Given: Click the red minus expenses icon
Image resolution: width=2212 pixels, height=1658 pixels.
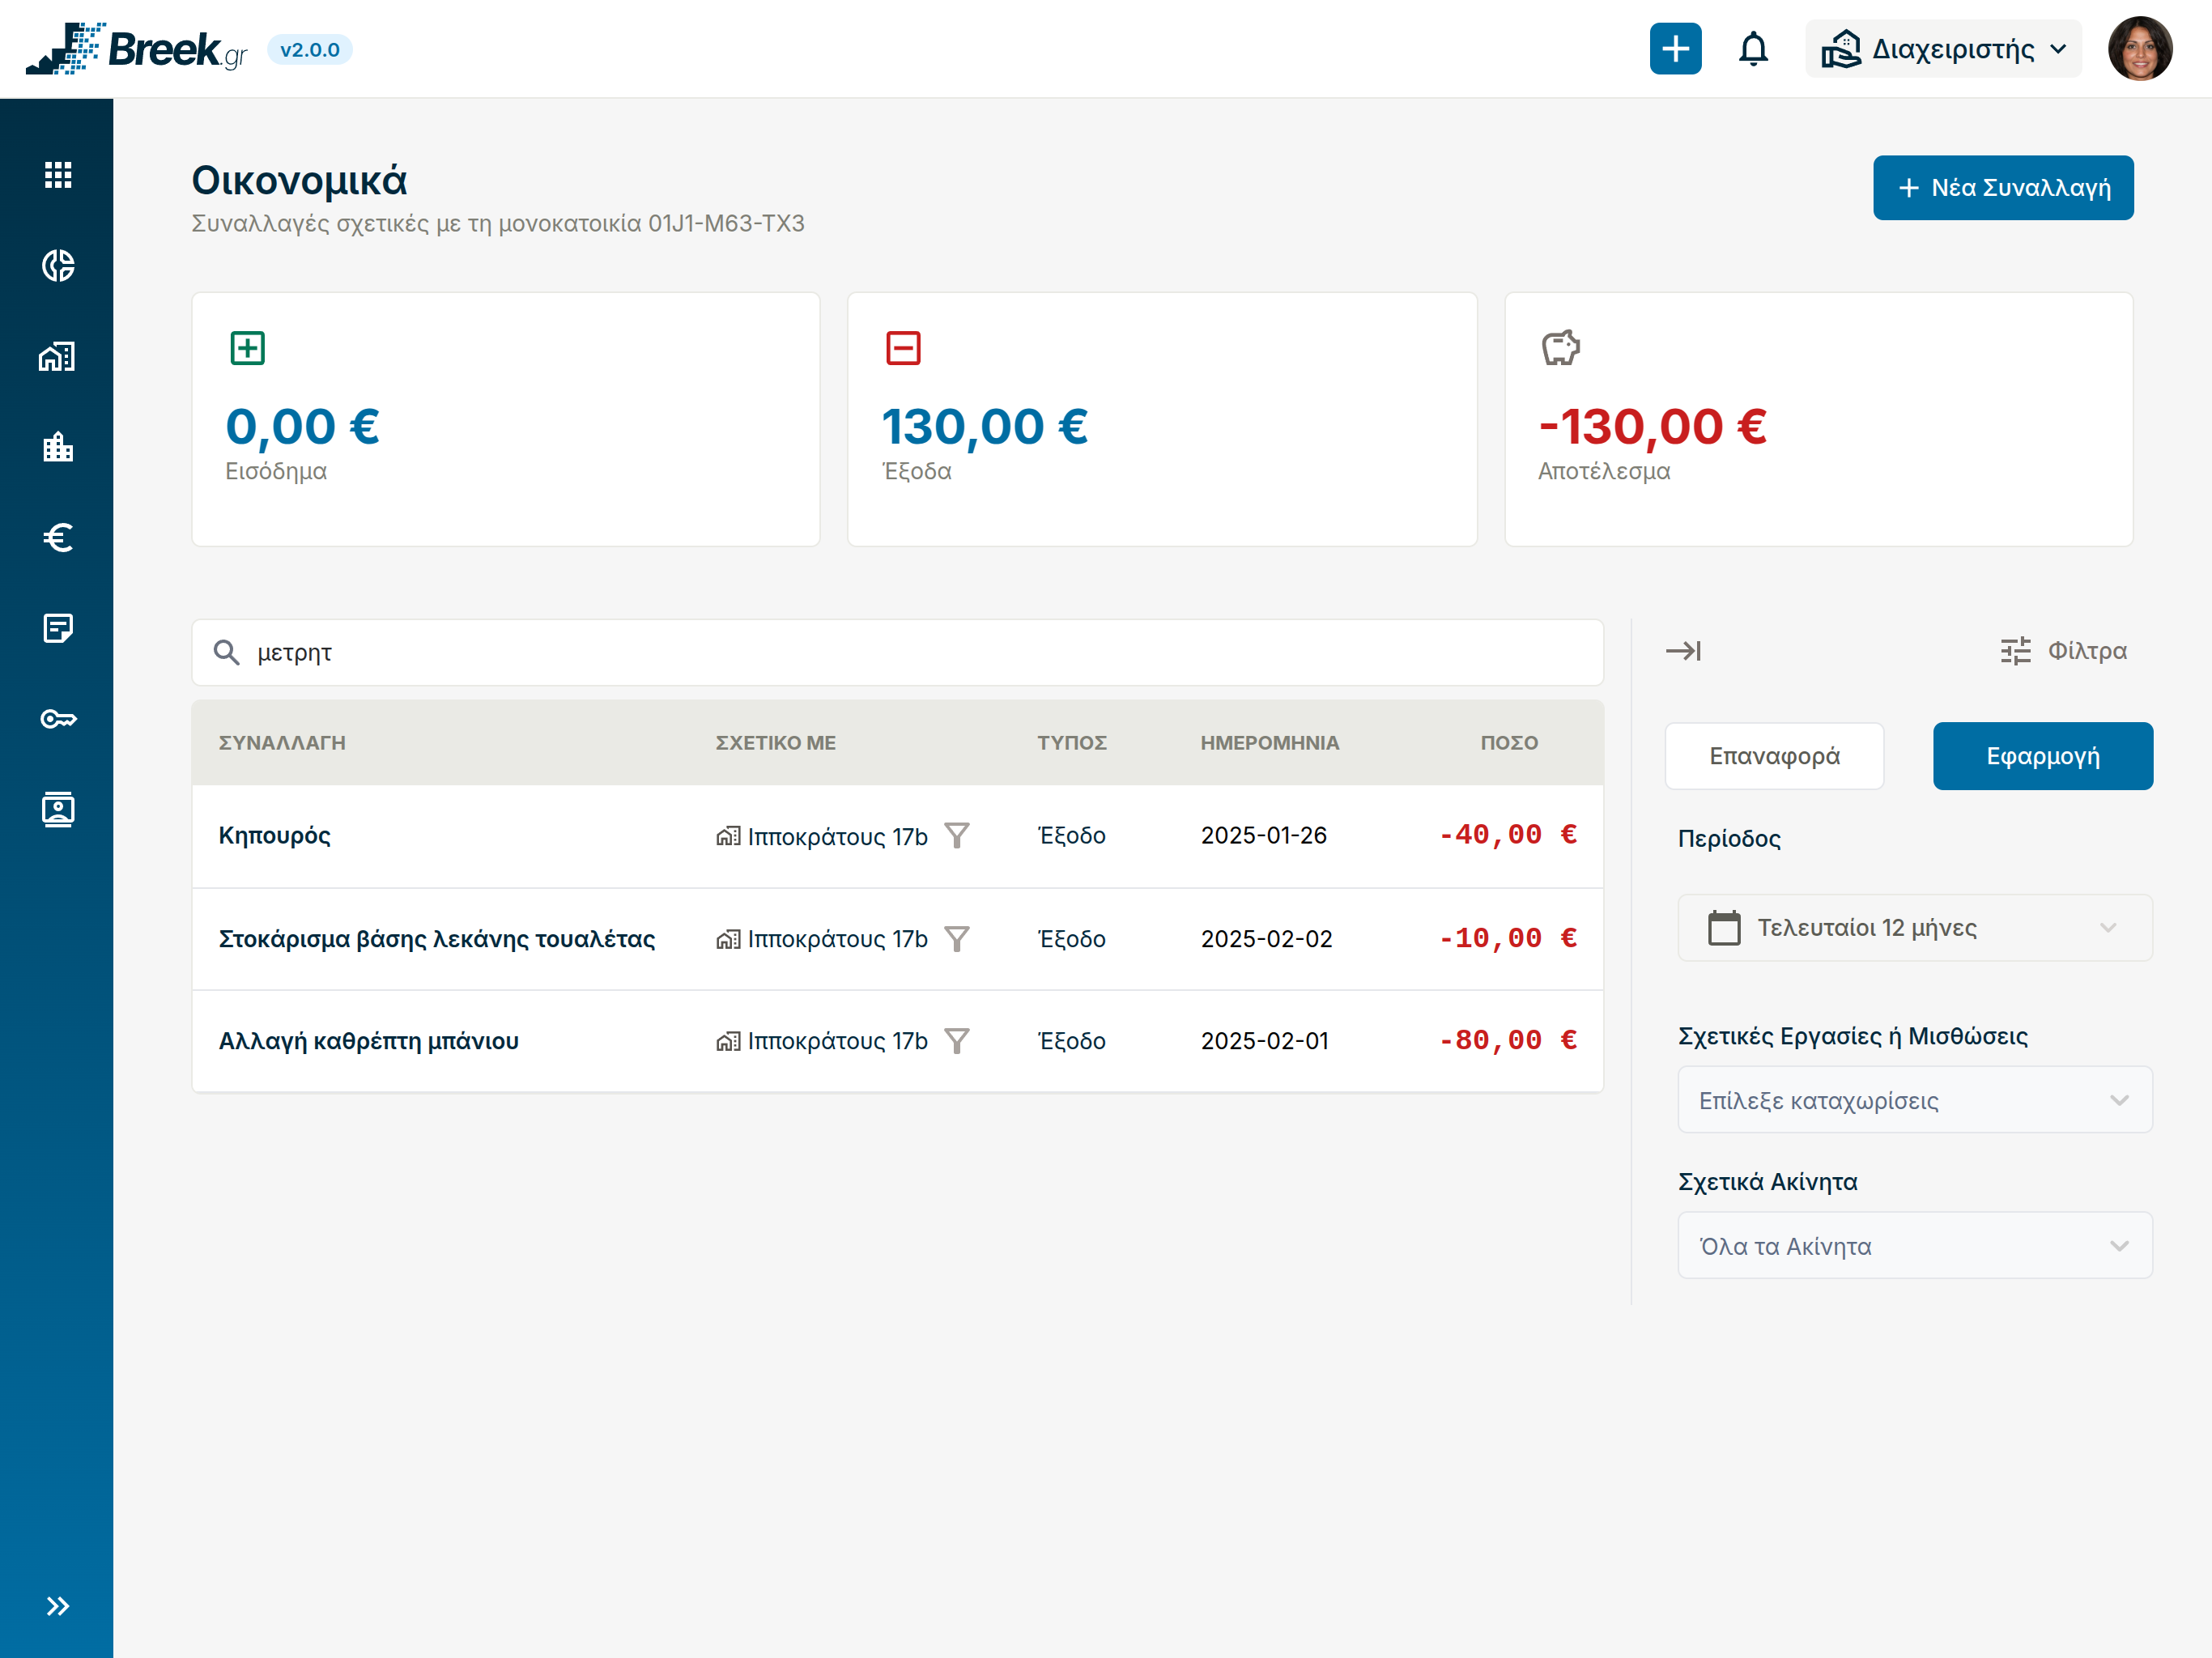Looking at the screenshot, I should point(903,348).
